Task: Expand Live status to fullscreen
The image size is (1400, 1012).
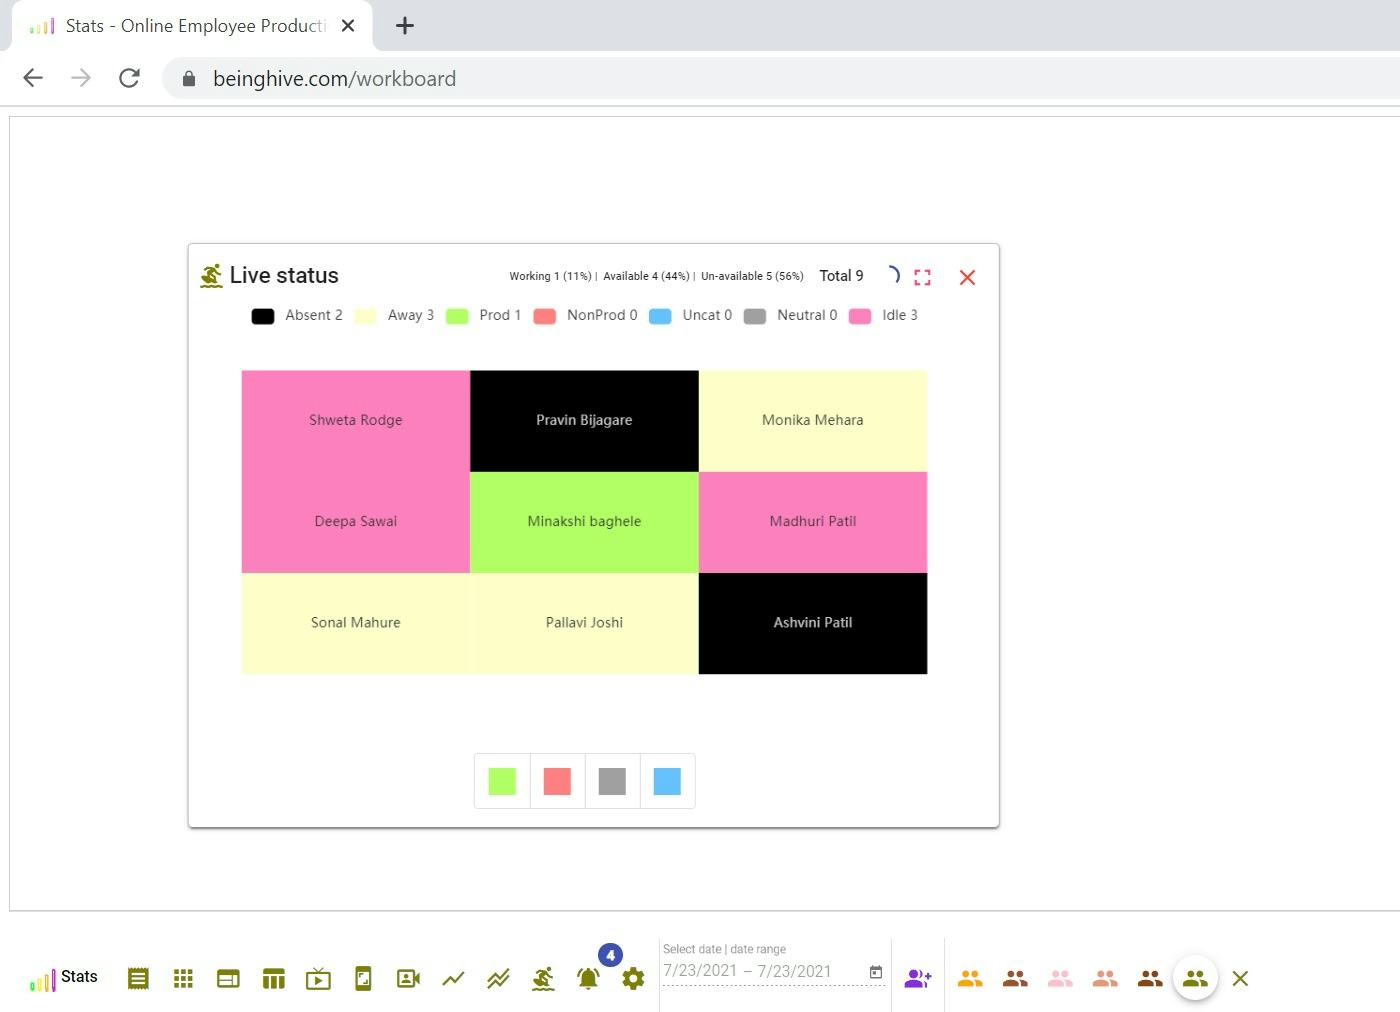Action: pyautogui.click(x=922, y=277)
